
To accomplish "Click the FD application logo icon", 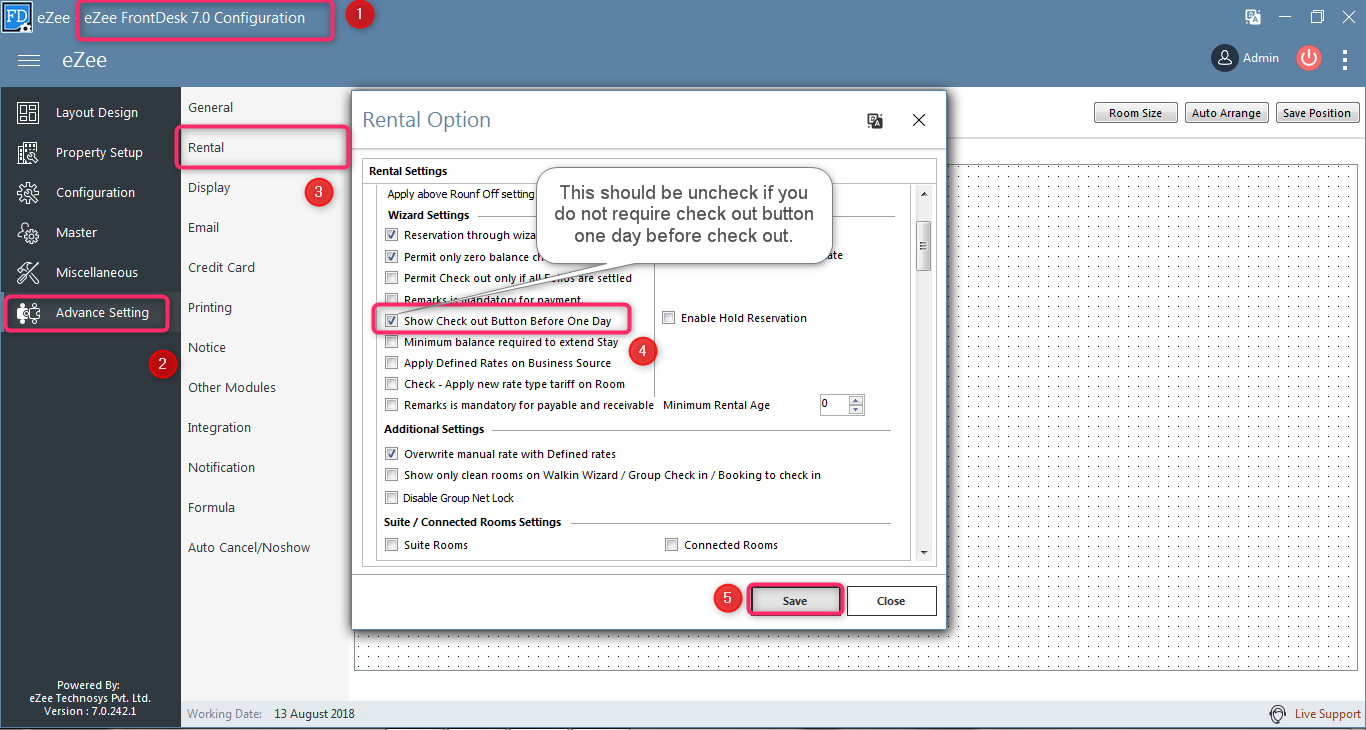I will tap(17, 17).
